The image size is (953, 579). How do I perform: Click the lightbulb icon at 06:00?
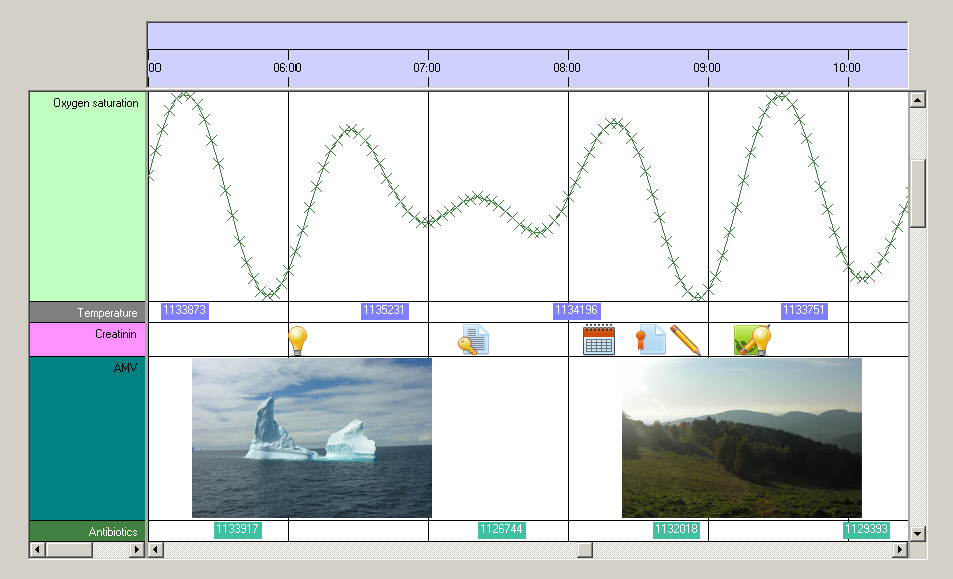(296, 340)
